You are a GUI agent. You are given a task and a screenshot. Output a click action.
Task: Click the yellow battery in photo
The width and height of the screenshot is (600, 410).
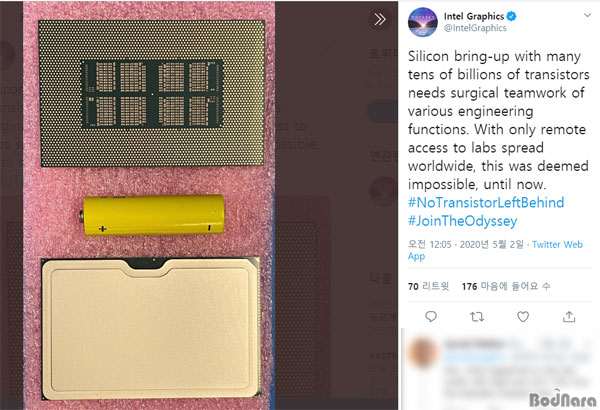point(152,215)
